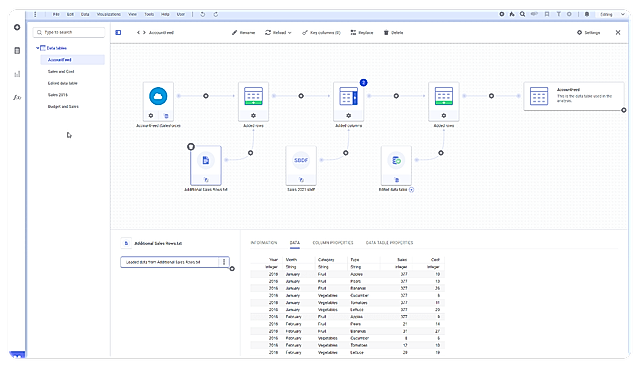Viewport: 640px width, 368px height.
Task: Open three-dots menu on Loaded data step
Action: 224,262
